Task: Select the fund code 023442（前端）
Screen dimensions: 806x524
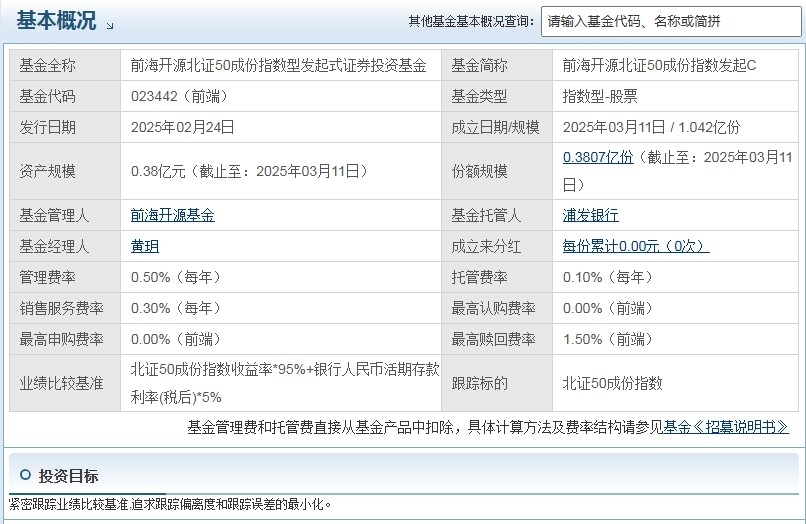Action: (179, 96)
